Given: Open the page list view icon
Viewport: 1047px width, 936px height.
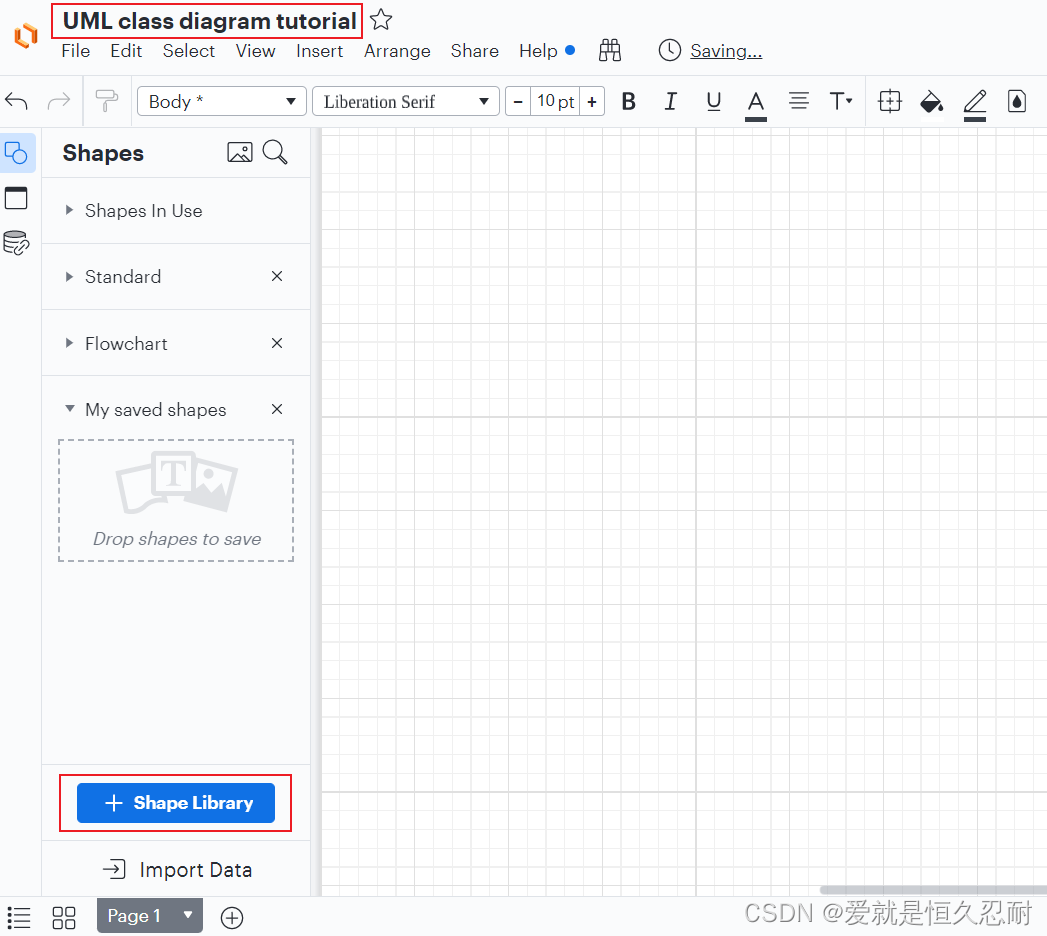Looking at the screenshot, I should tap(19, 918).
